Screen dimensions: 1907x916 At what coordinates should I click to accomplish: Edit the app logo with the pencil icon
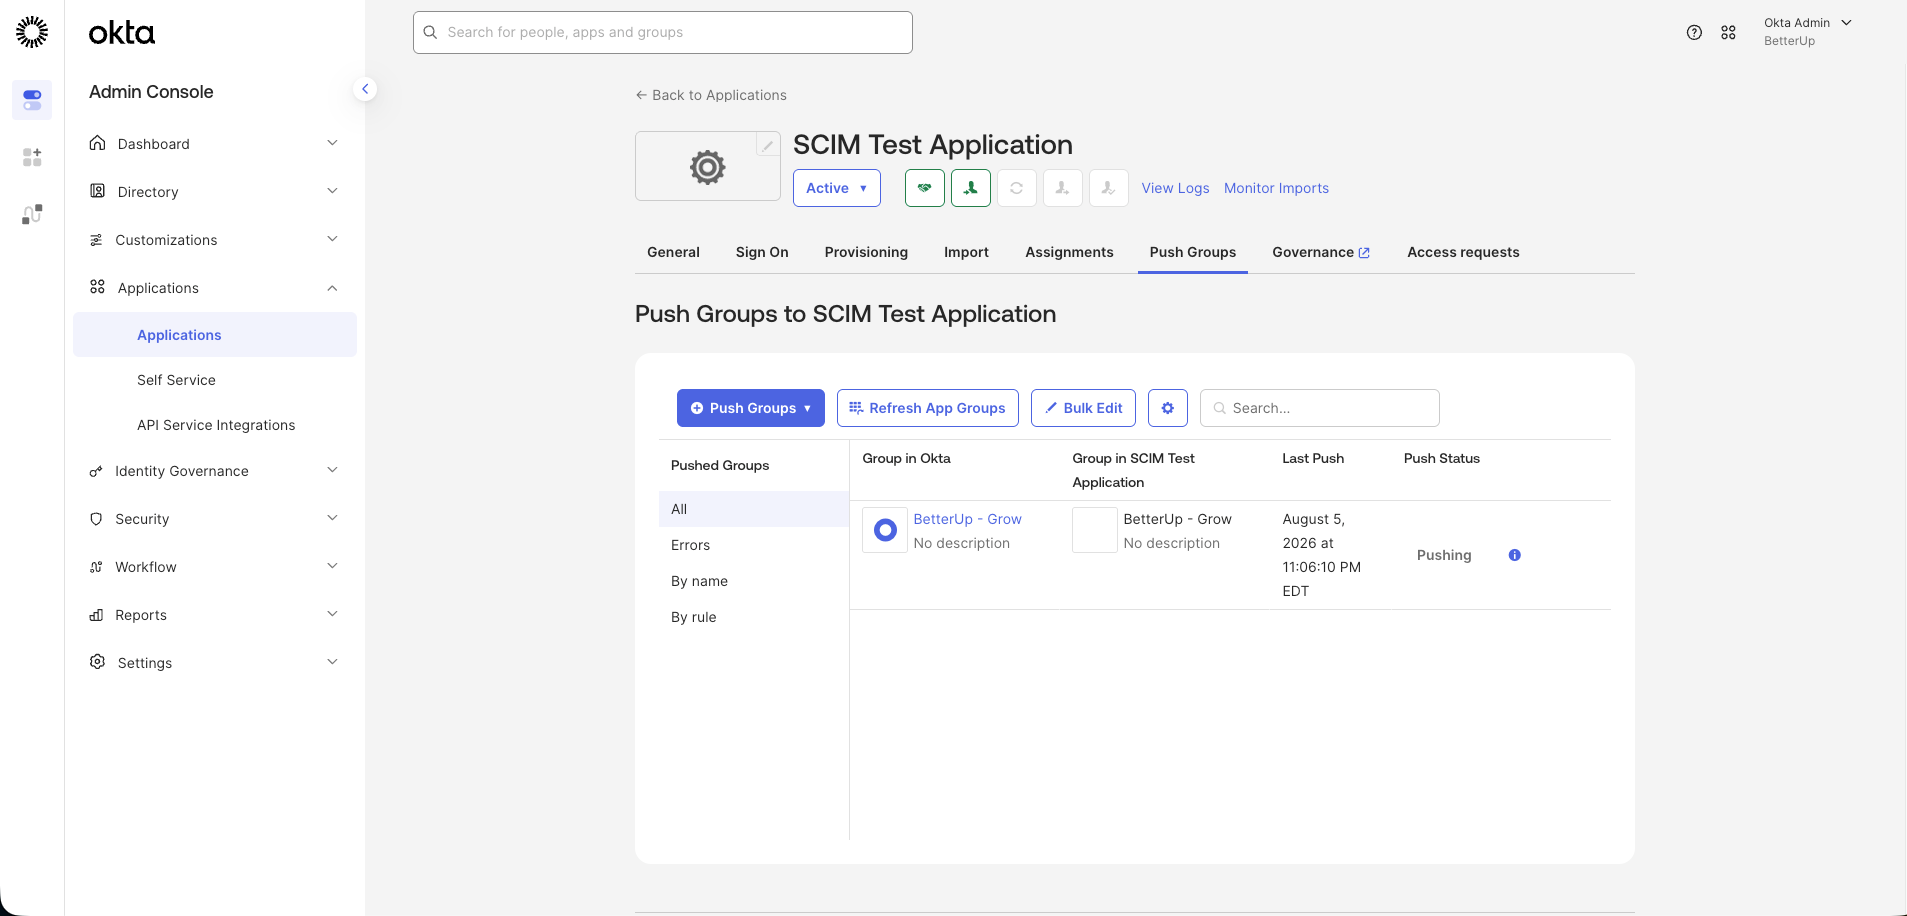[767, 145]
